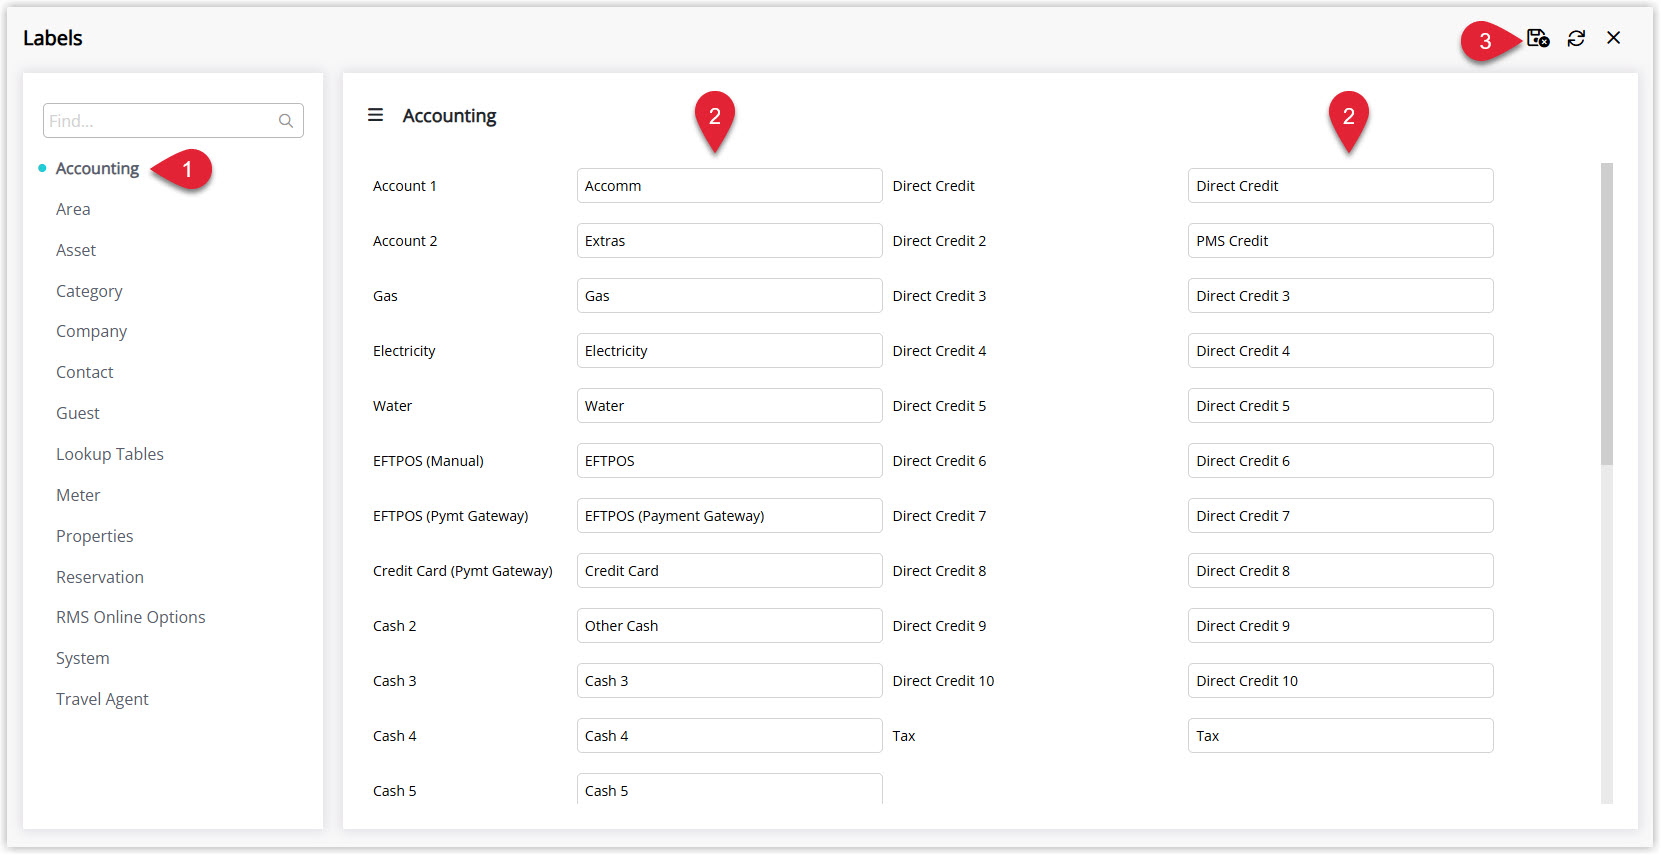
Task: Click the Save/Exit icon in header
Action: coord(1538,38)
